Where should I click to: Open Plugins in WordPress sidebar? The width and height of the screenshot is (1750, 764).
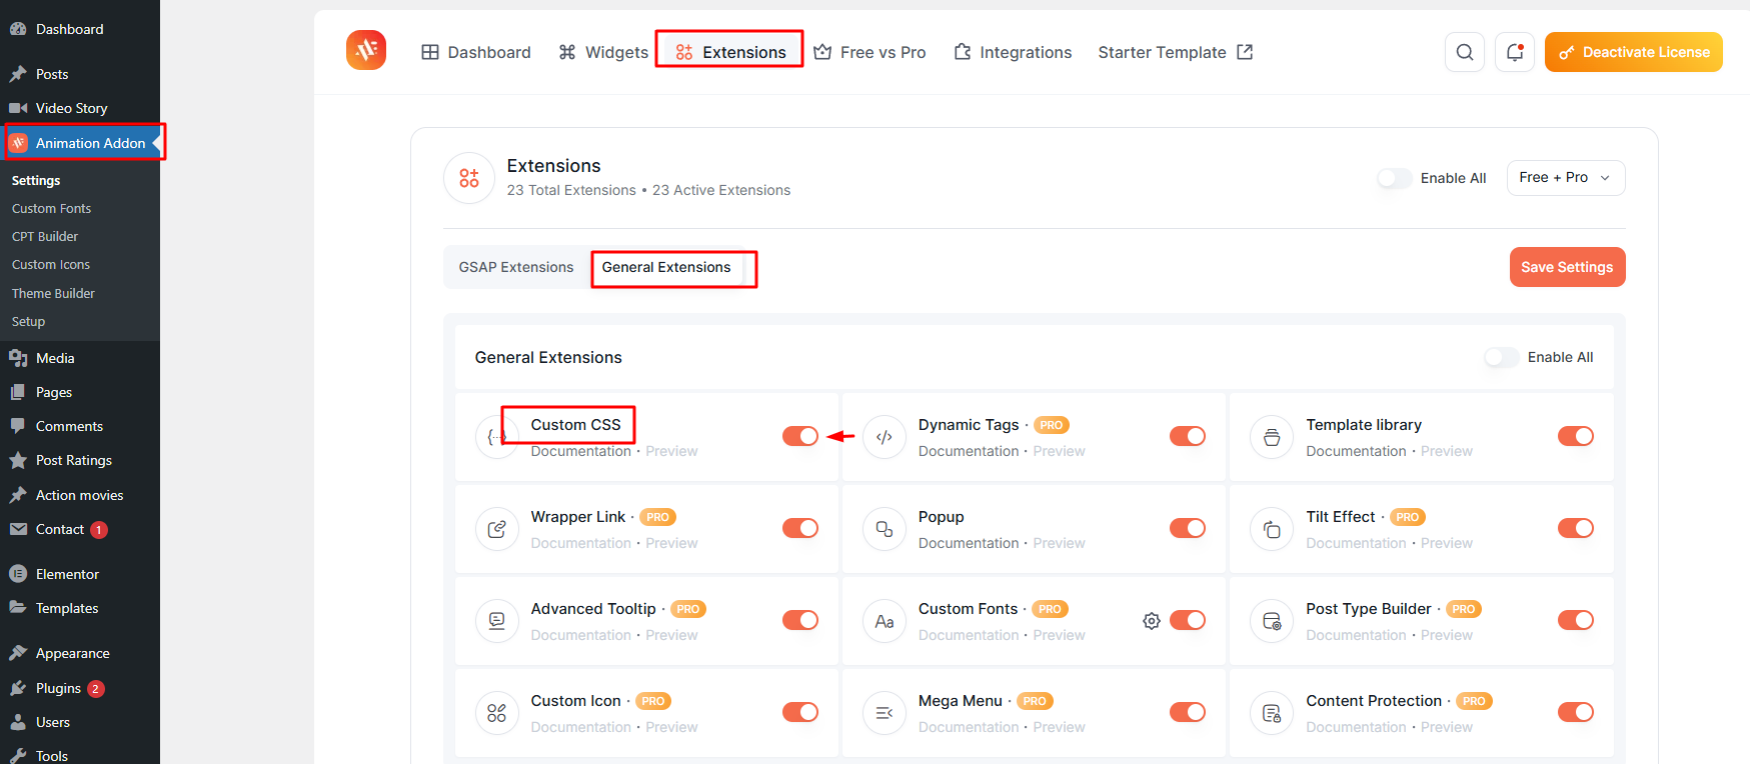coord(80,688)
